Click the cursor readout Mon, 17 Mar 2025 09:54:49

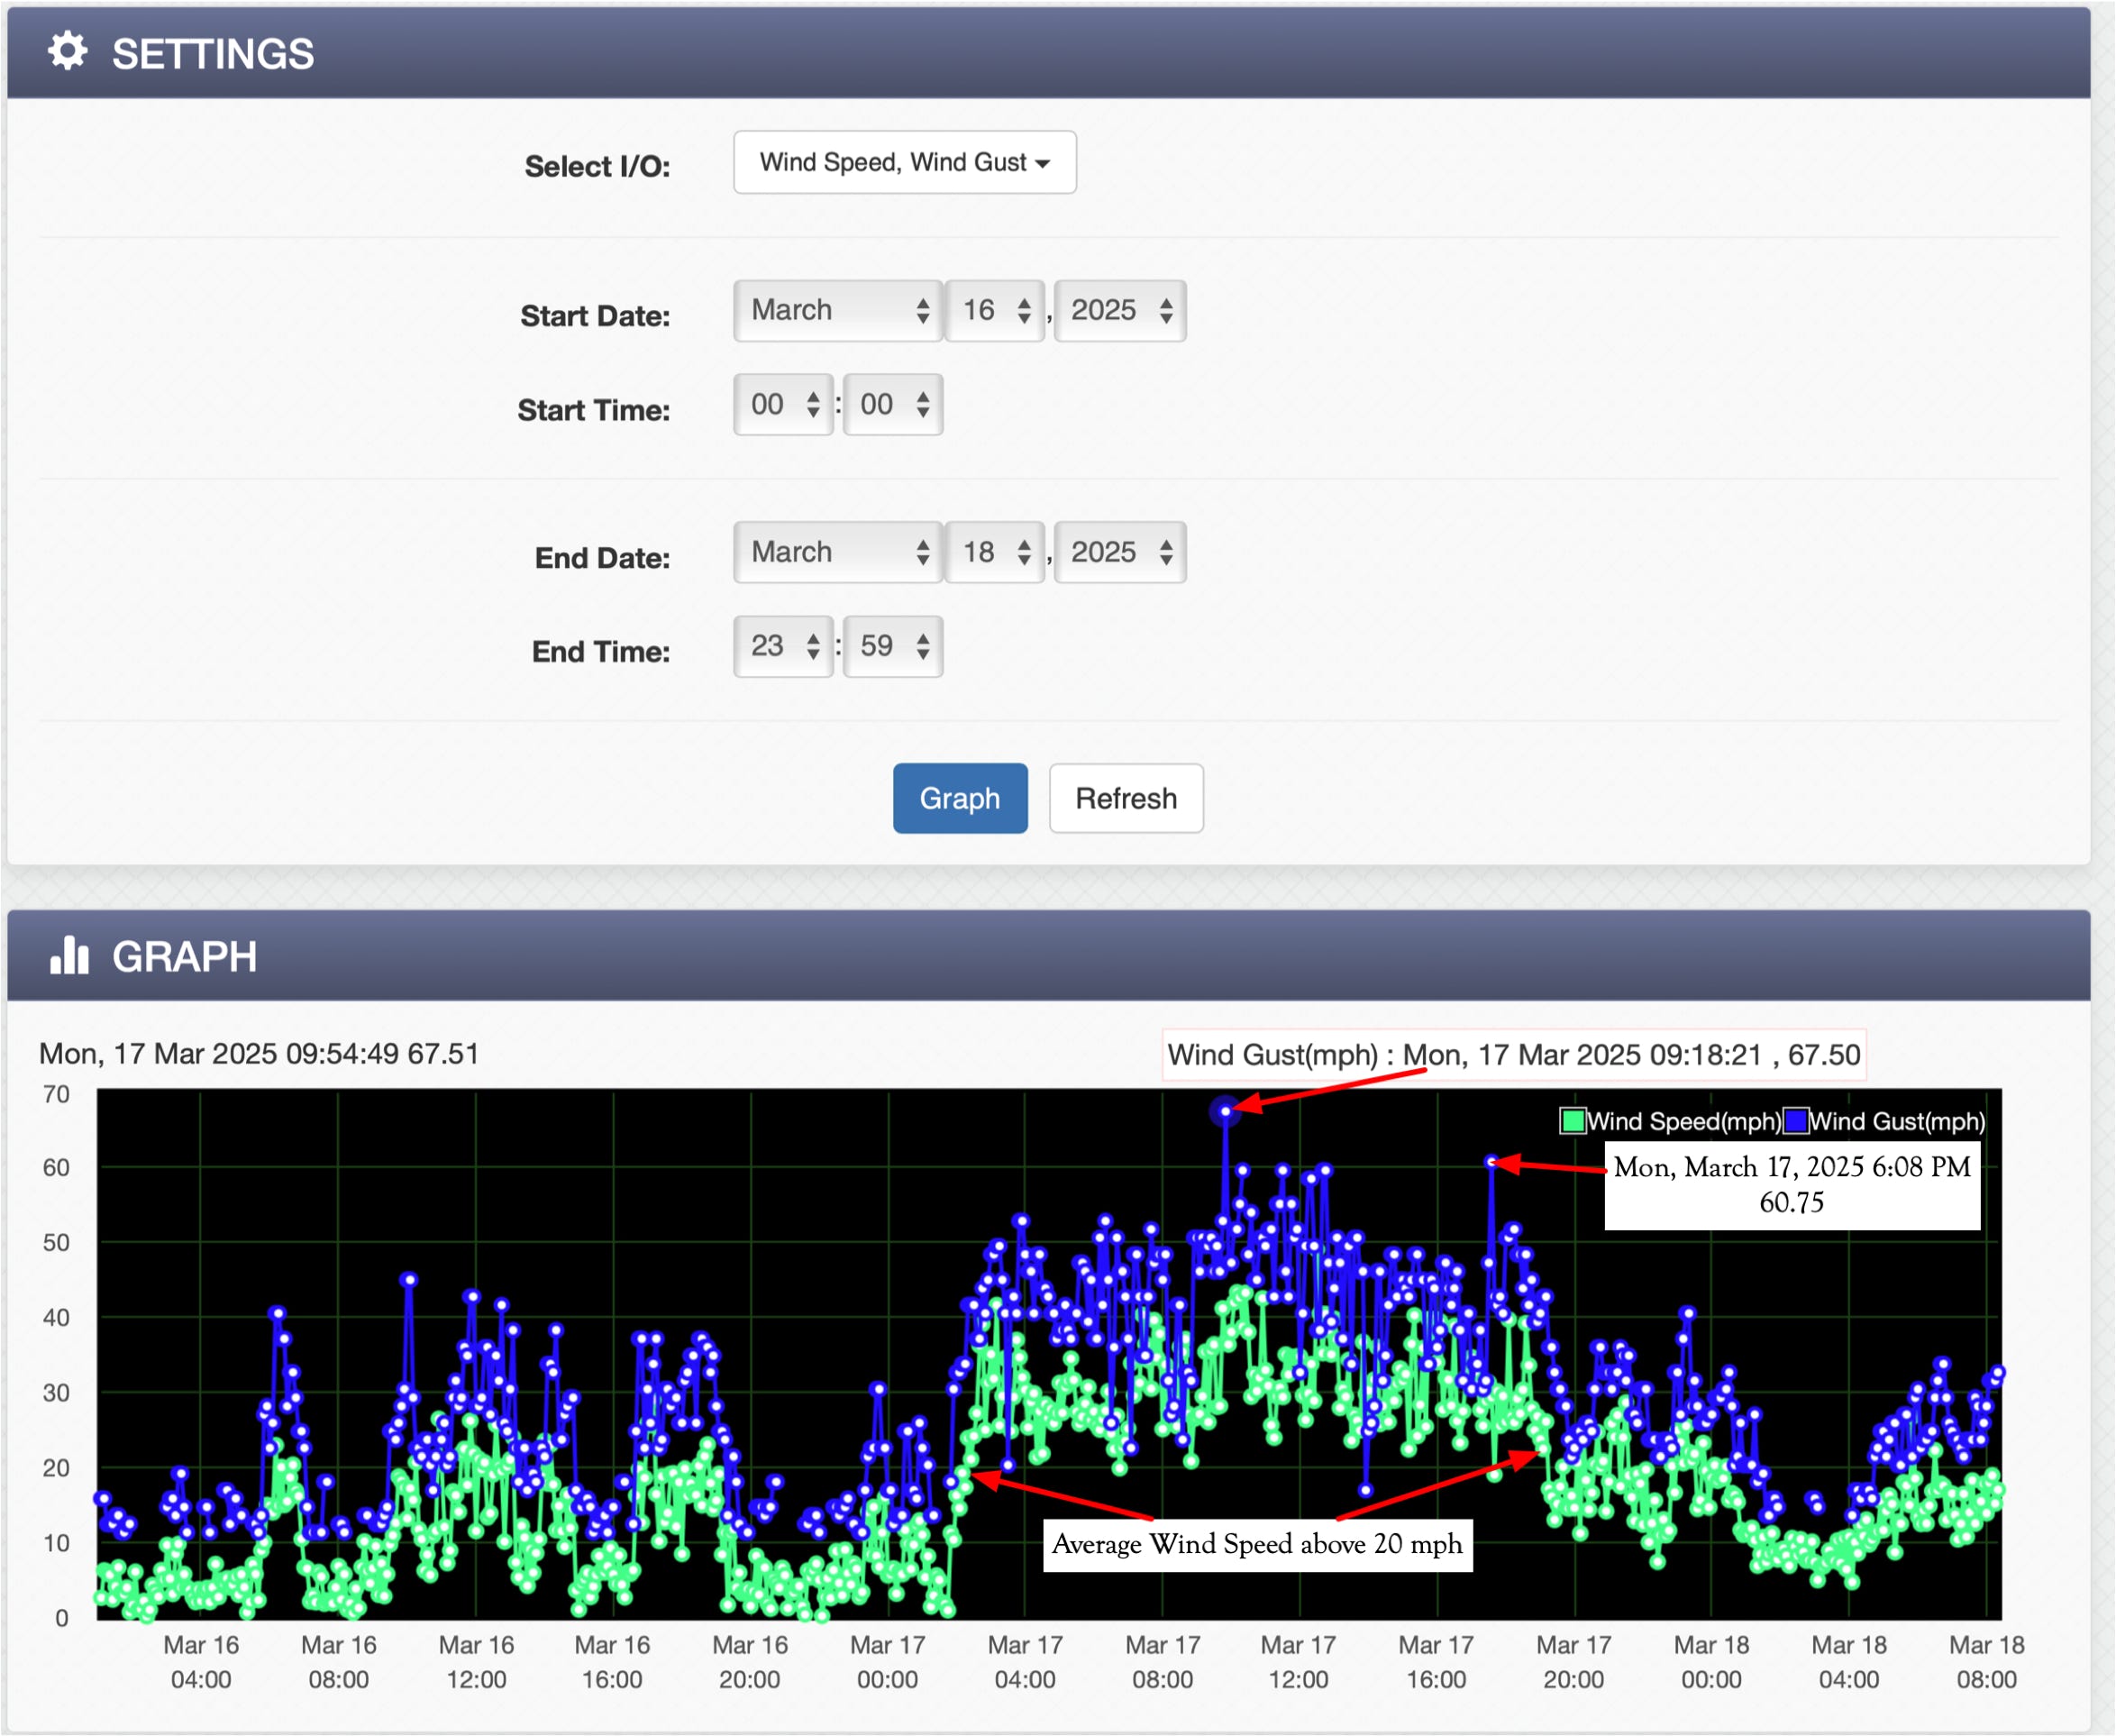pos(259,1054)
